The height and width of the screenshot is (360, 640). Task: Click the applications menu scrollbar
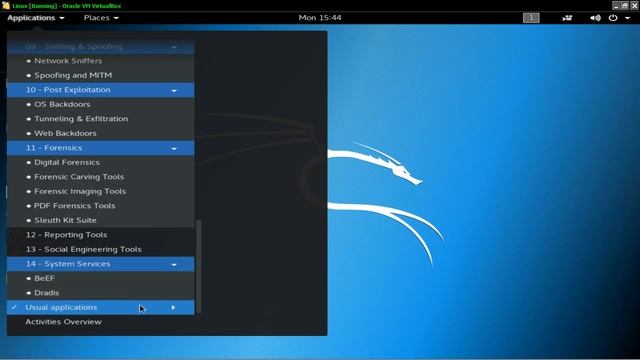tap(199, 267)
